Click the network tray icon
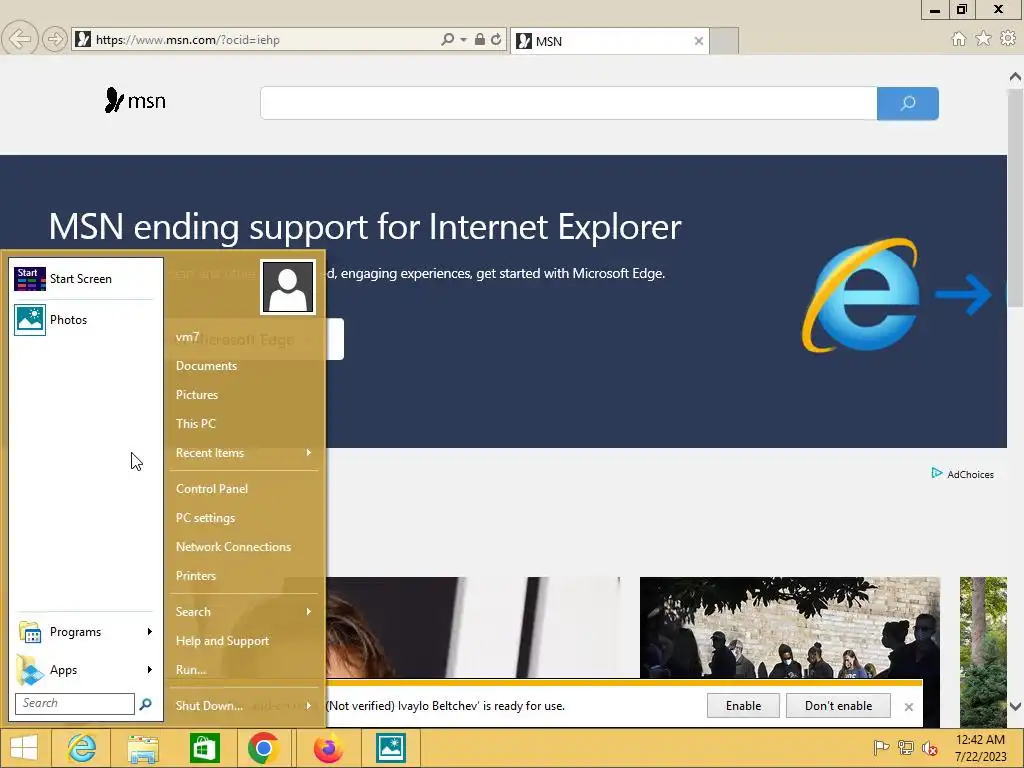The width and height of the screenshot is (1024, 768). coord(906,748)
